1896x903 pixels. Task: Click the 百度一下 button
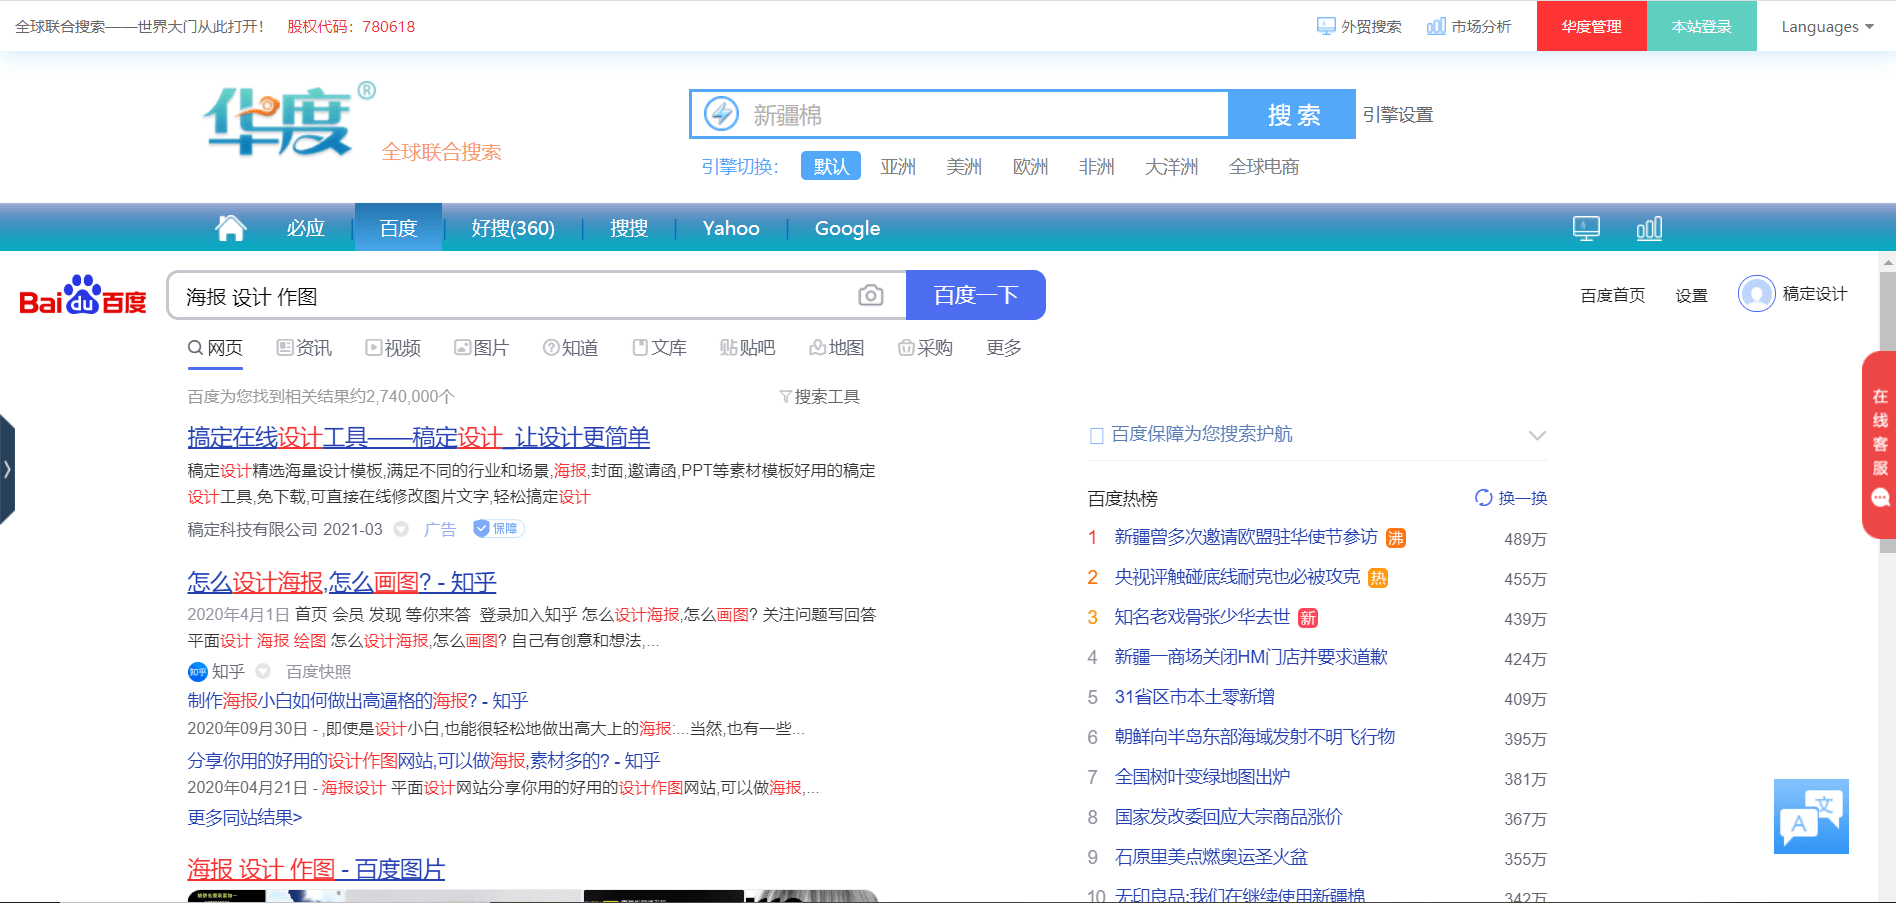976,295
